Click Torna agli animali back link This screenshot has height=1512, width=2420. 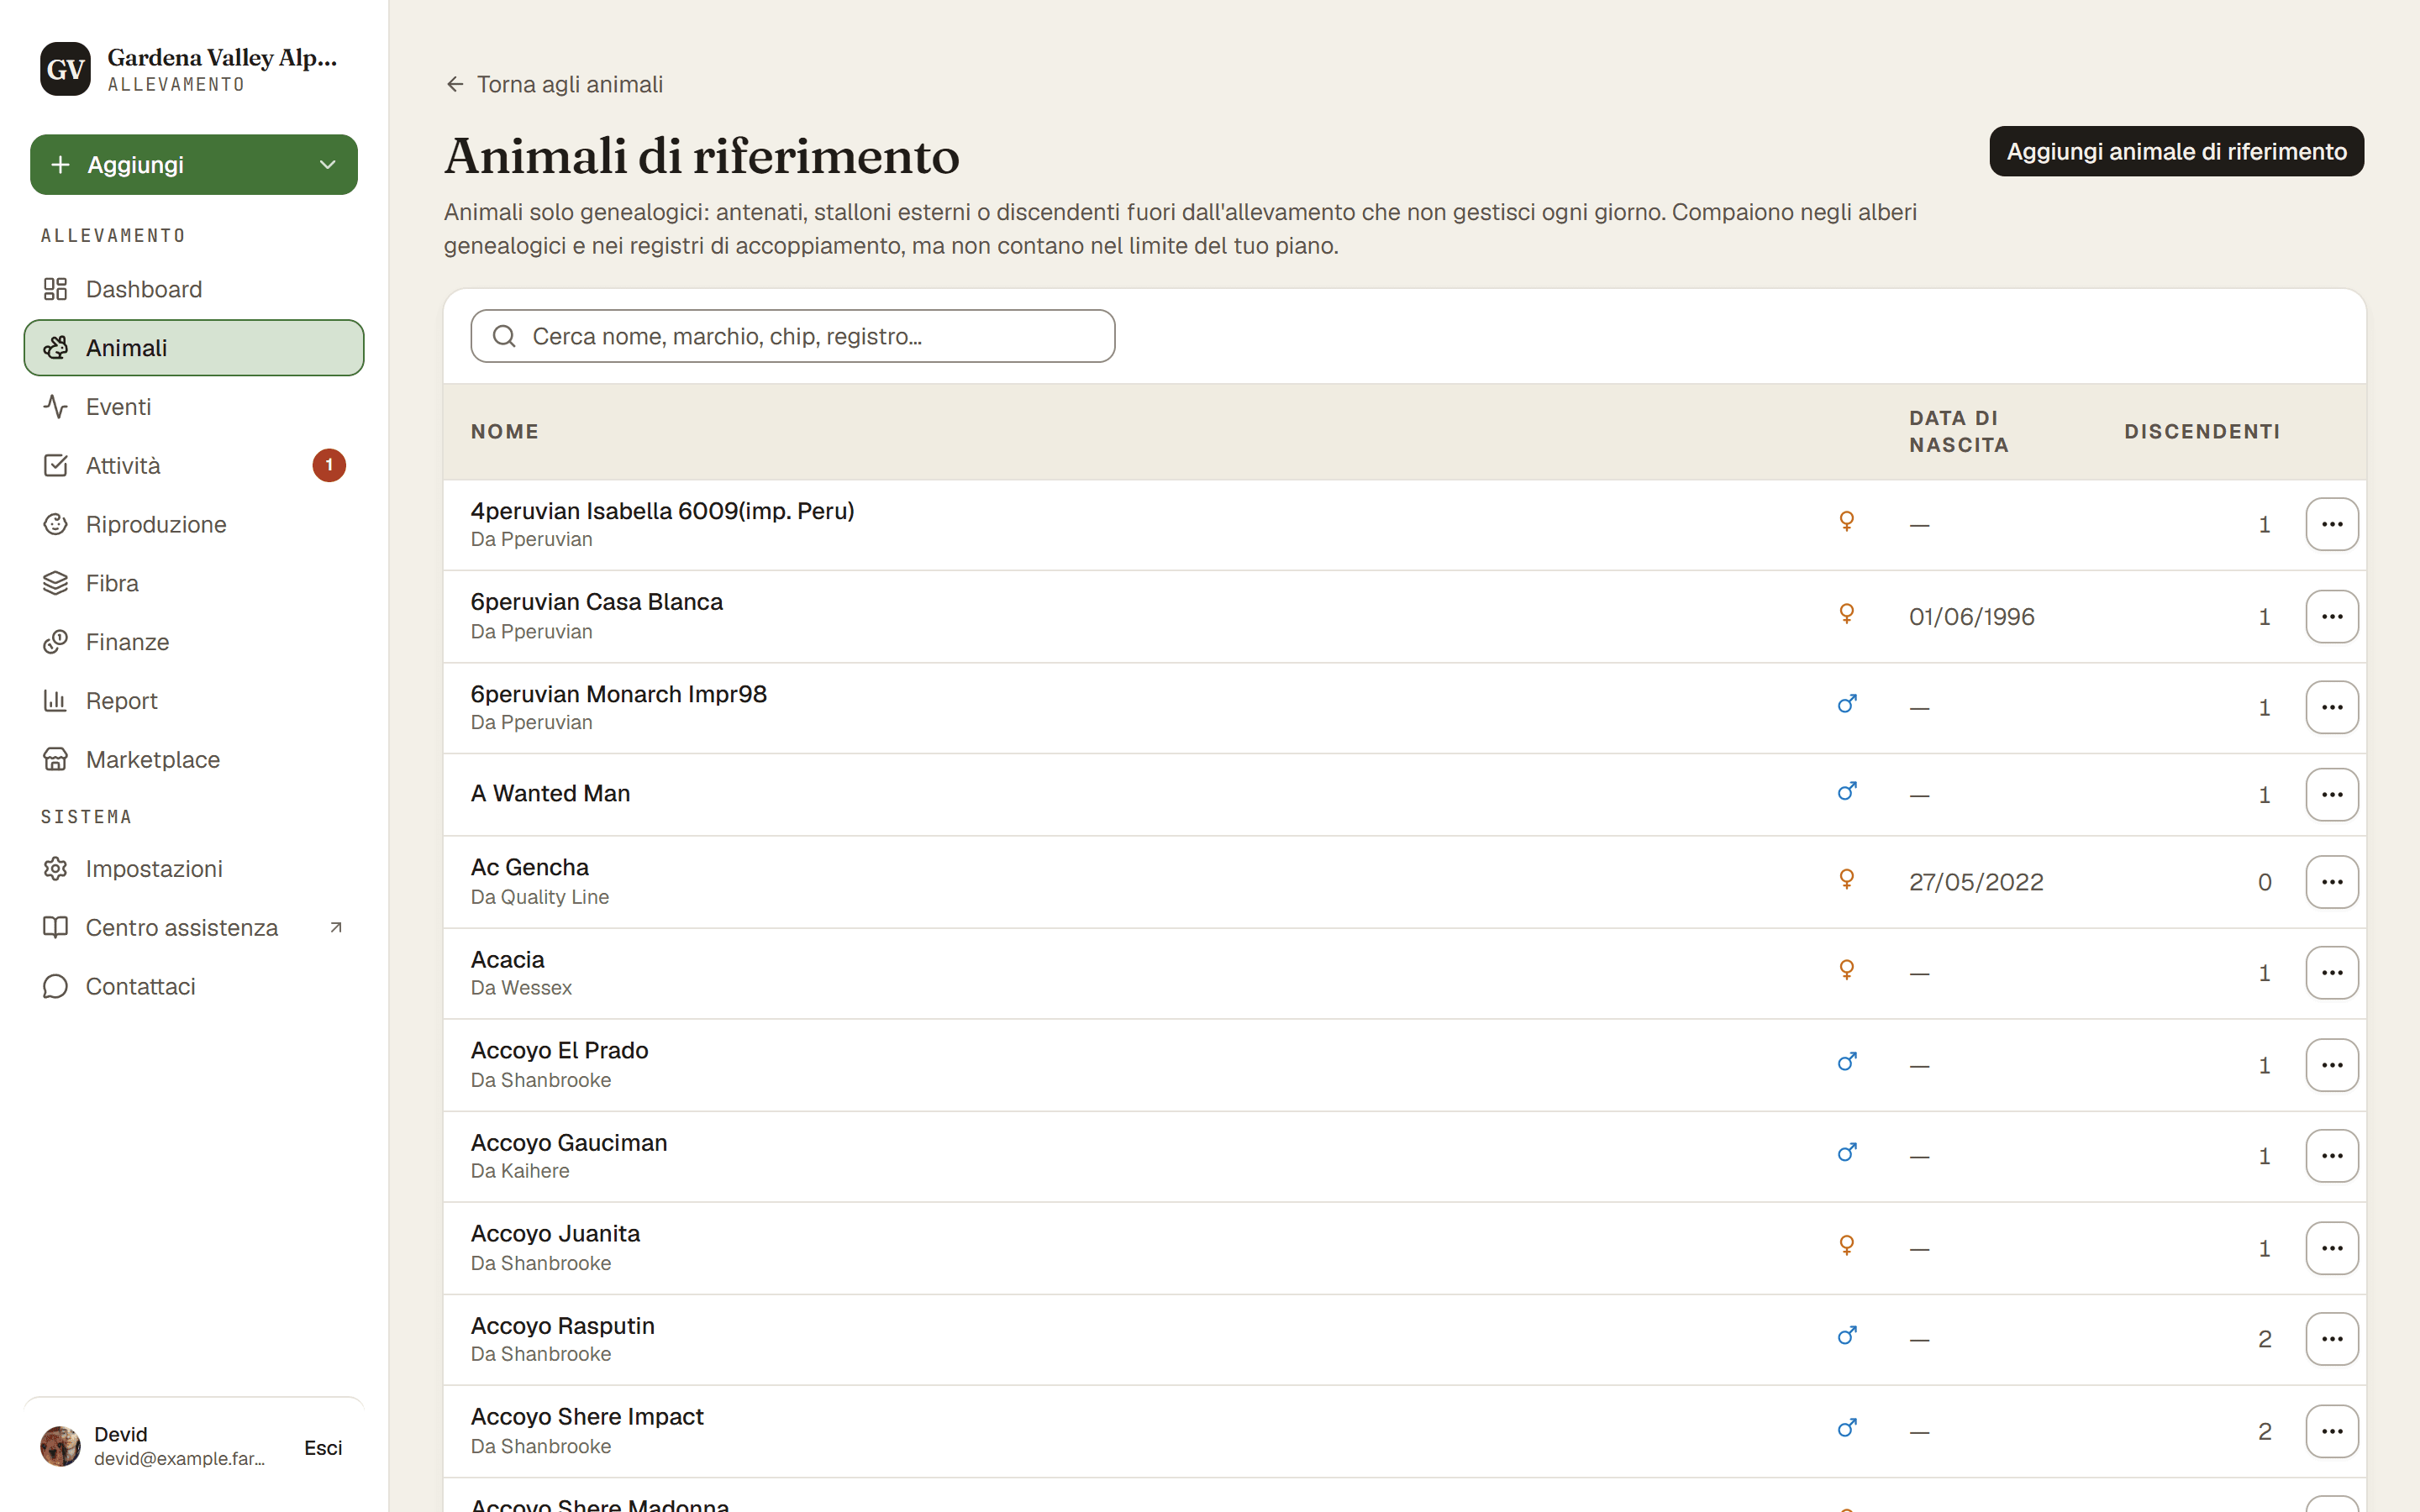(554, 84)
